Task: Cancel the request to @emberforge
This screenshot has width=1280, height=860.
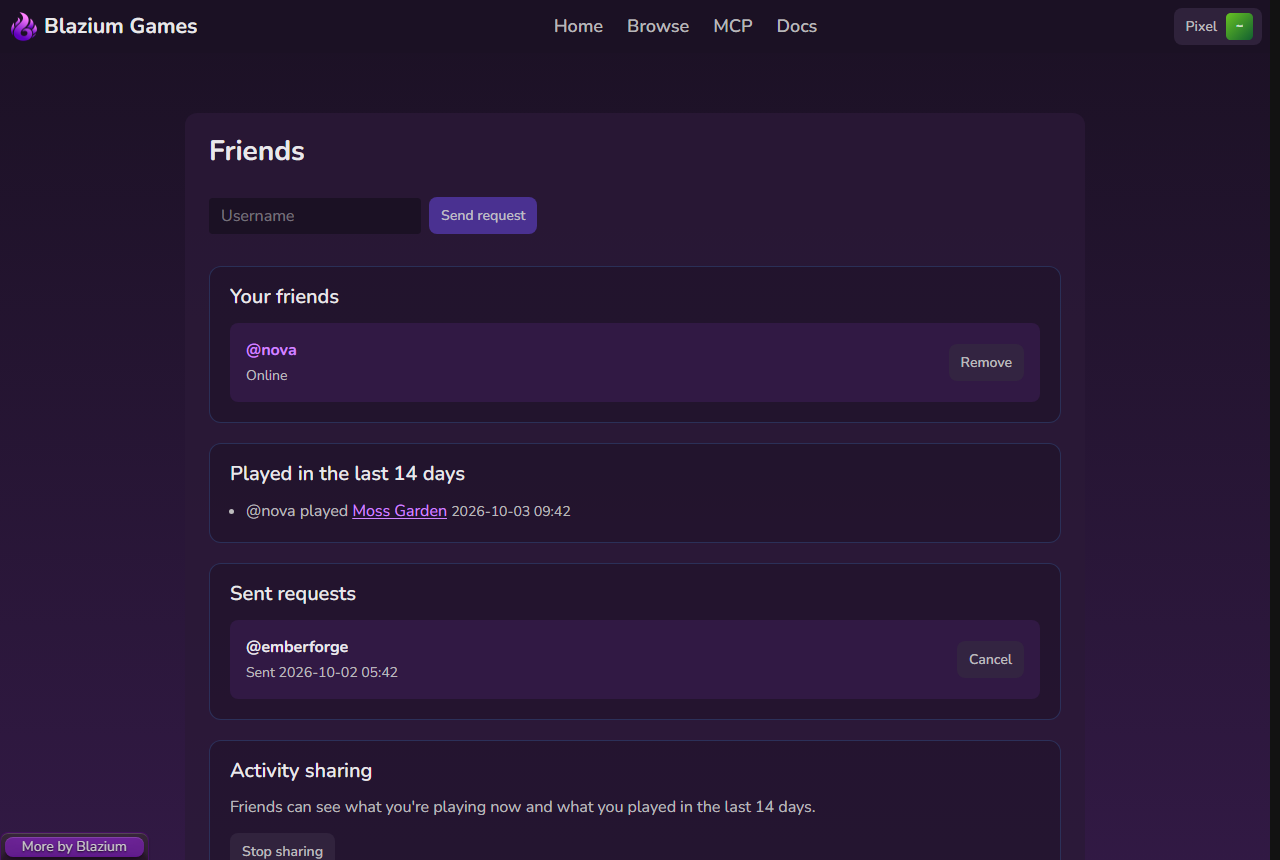Action: 990,660
